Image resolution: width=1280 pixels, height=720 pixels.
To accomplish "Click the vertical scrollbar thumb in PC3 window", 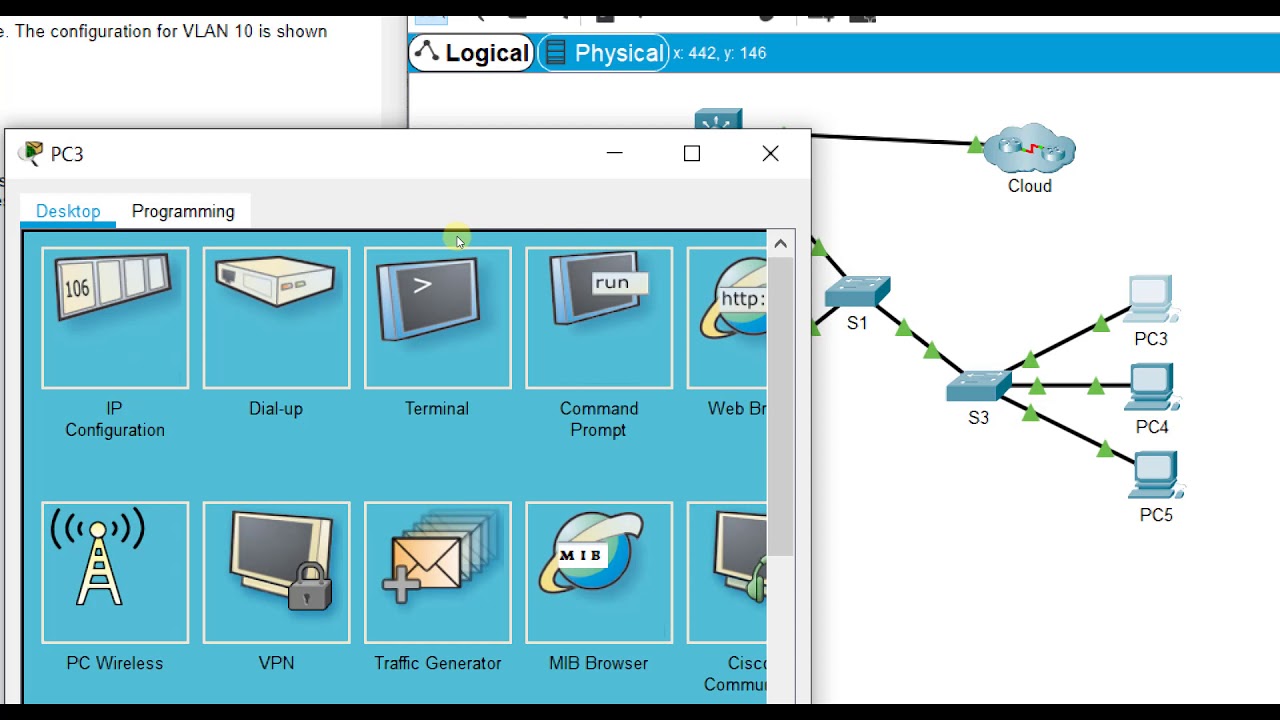I will pyautogui.click(x=780, y=405).
